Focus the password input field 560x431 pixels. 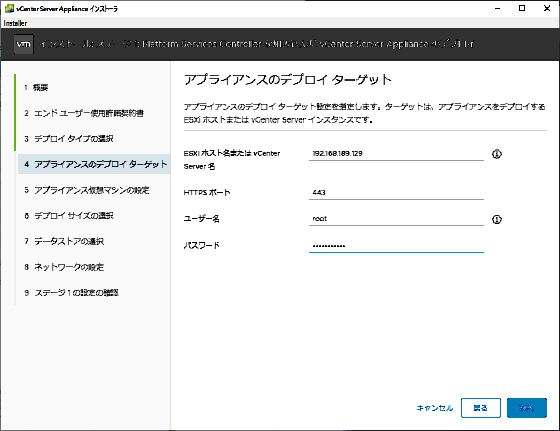[396, 246]
